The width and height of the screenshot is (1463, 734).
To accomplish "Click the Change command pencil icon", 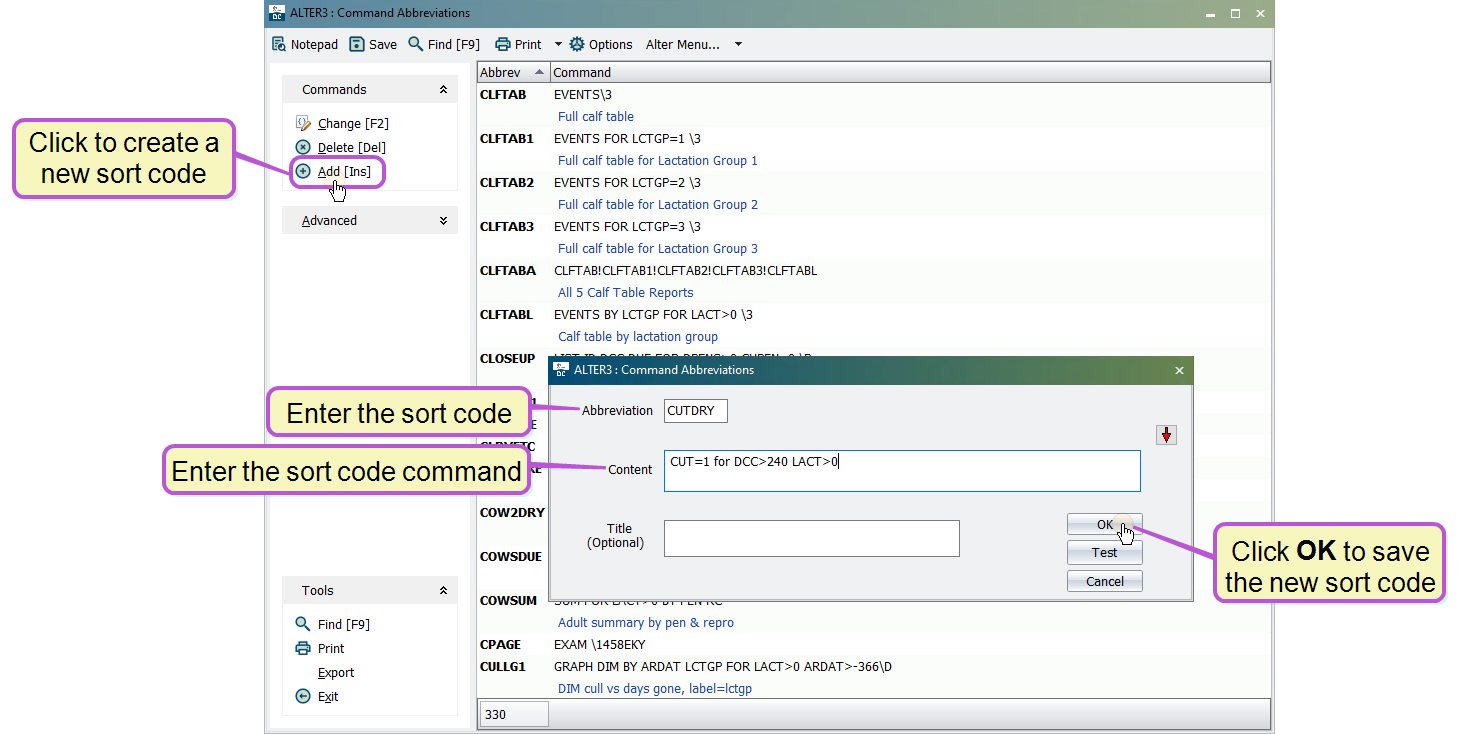I will click(x=303, y=123).
